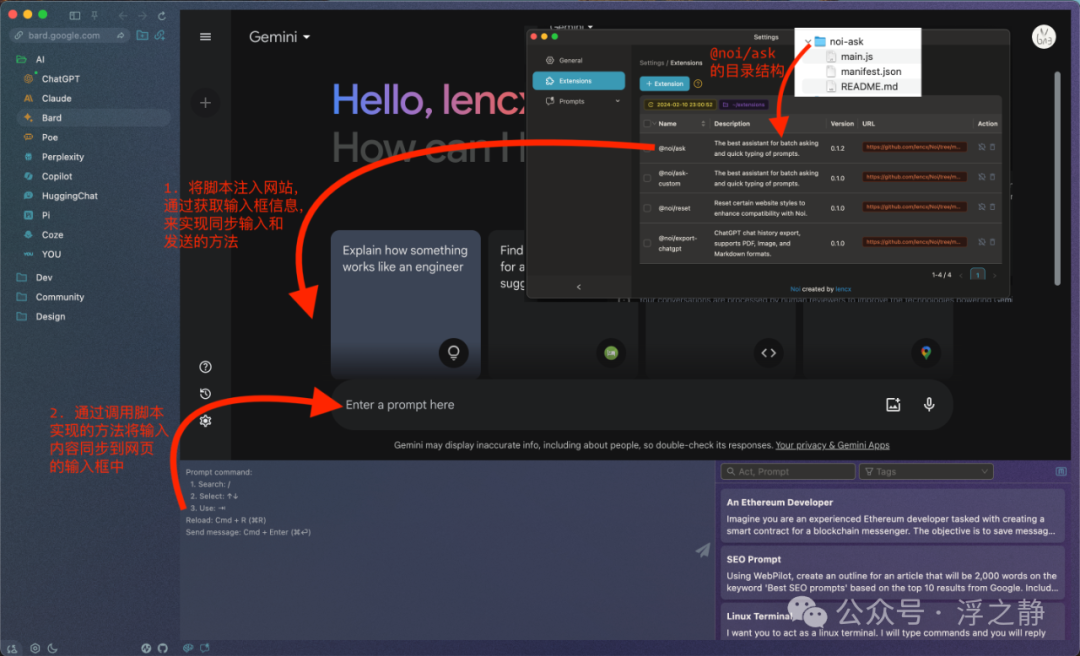Click the reload page icon
The width and height of the screenshot is (1080, 656).
[x=162, y=15]
